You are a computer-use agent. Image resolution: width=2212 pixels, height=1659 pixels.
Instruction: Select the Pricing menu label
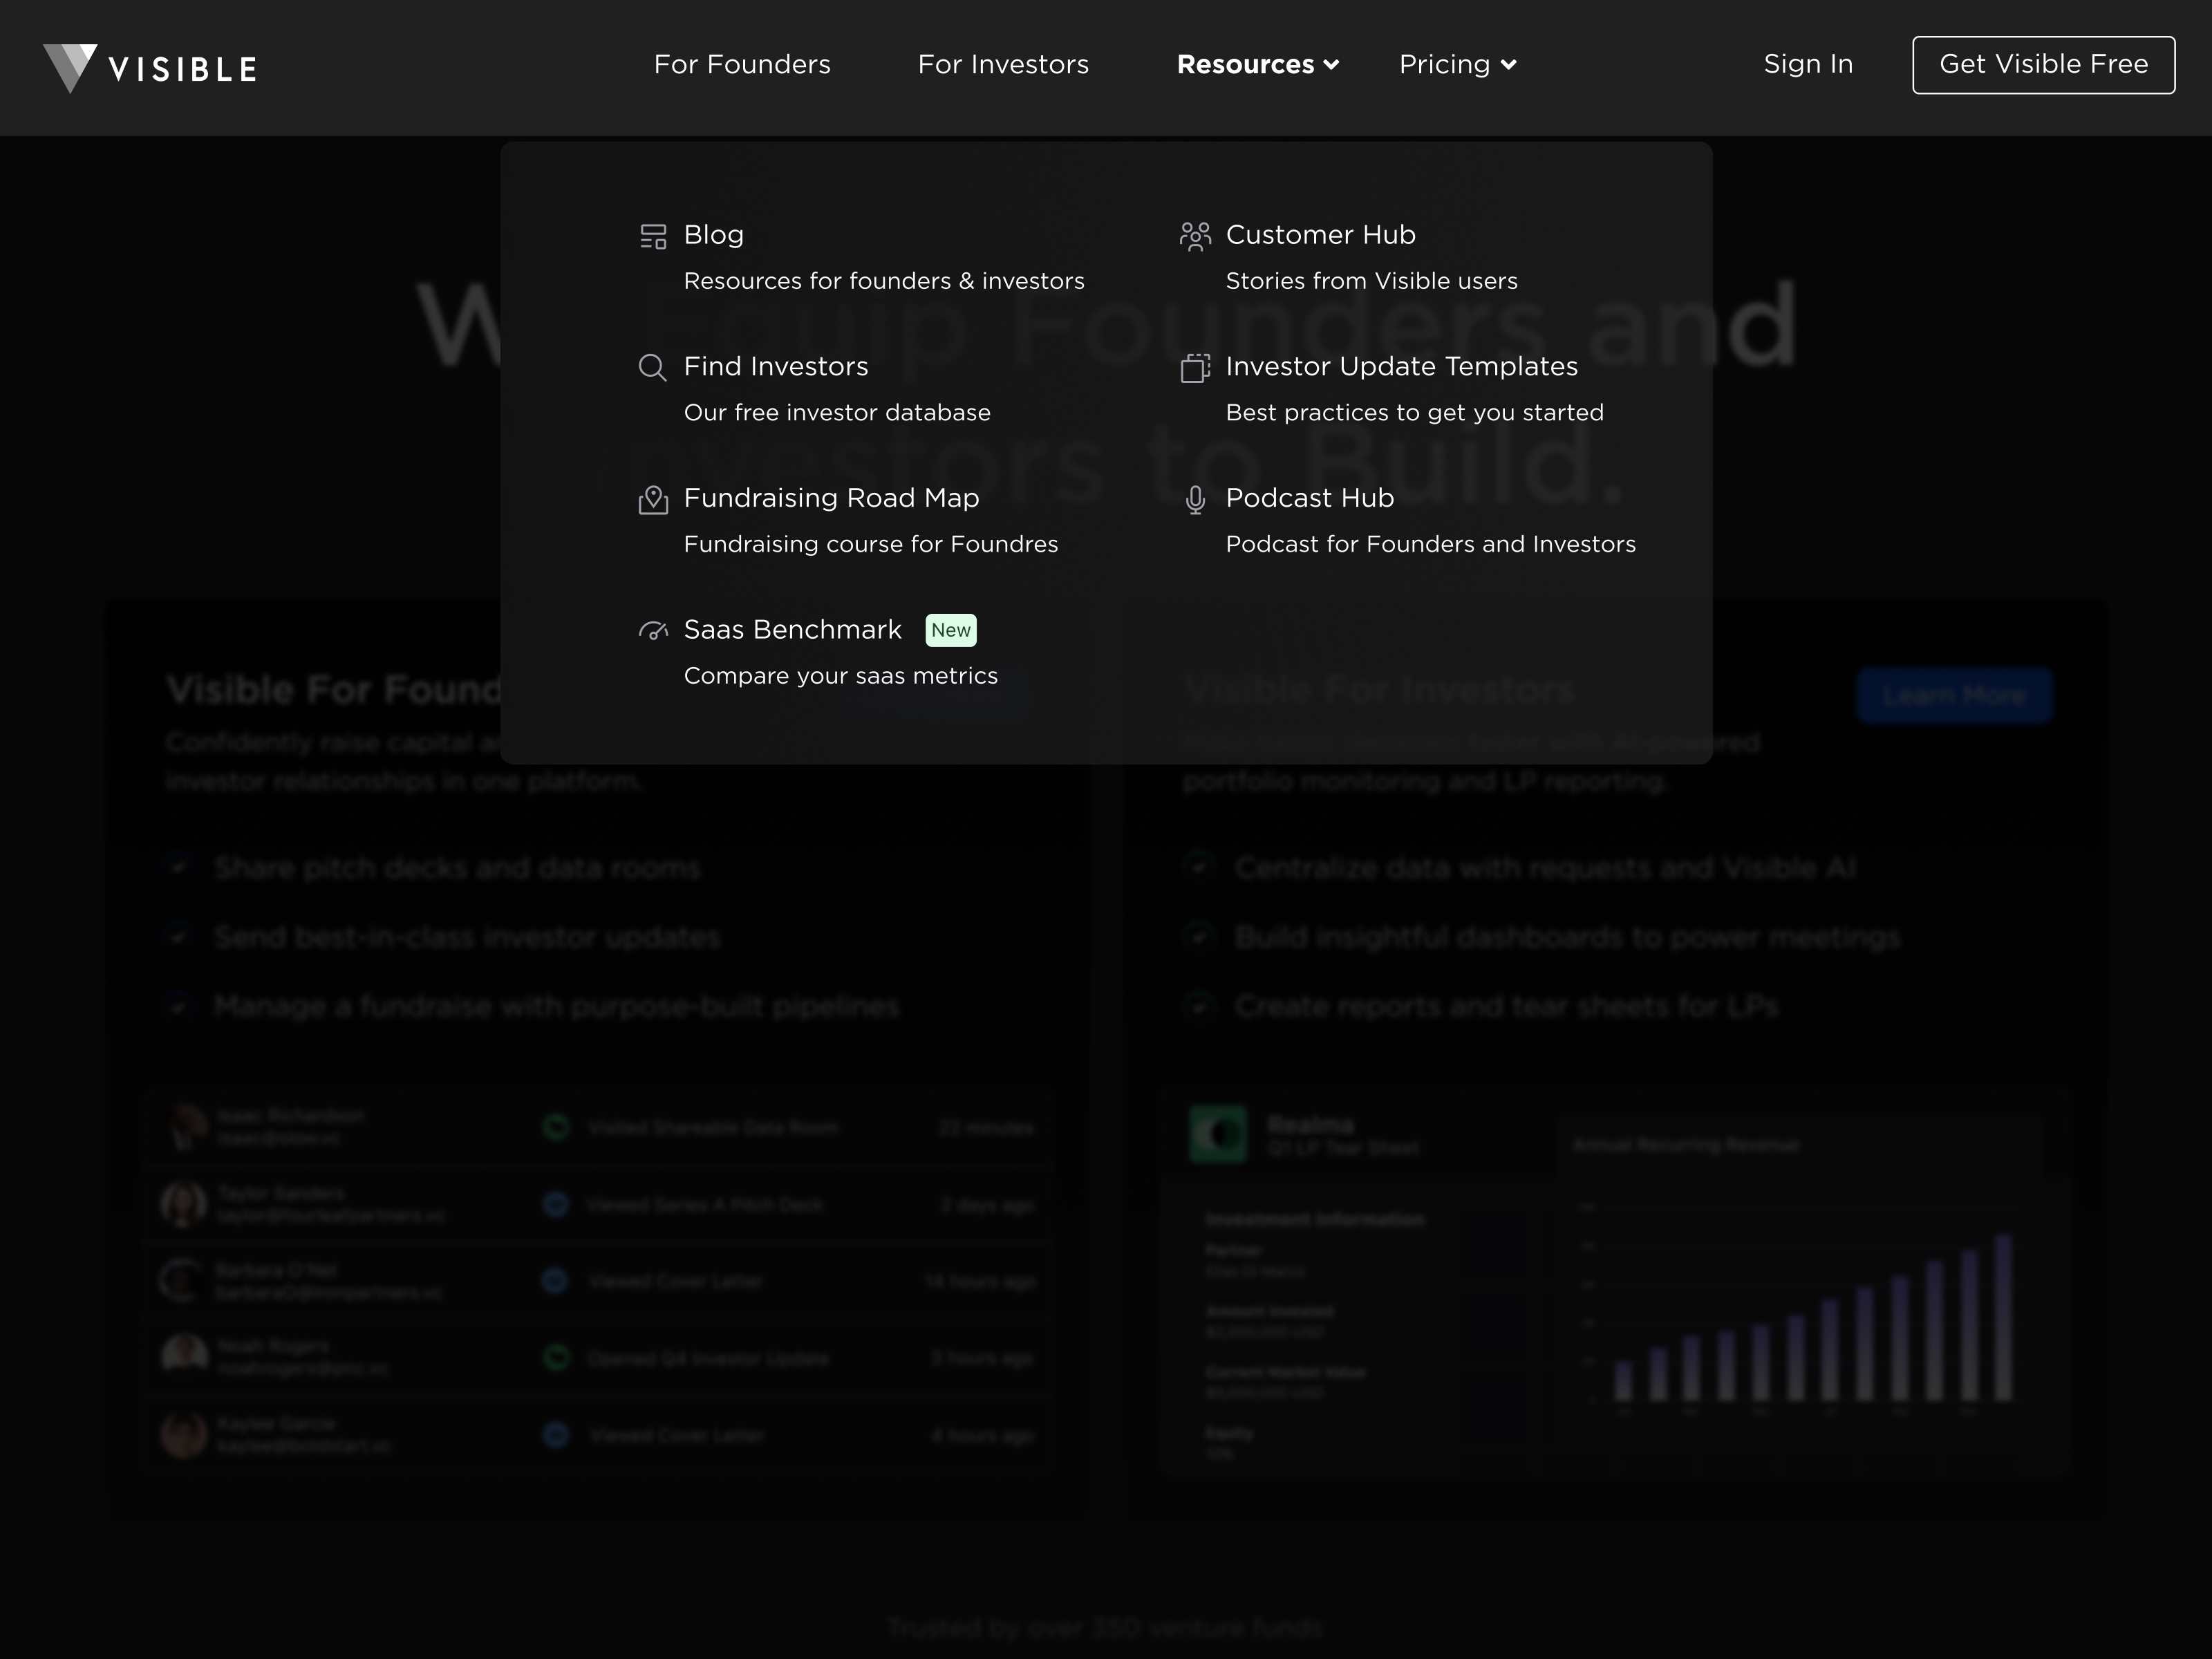tap(1444, 64)
